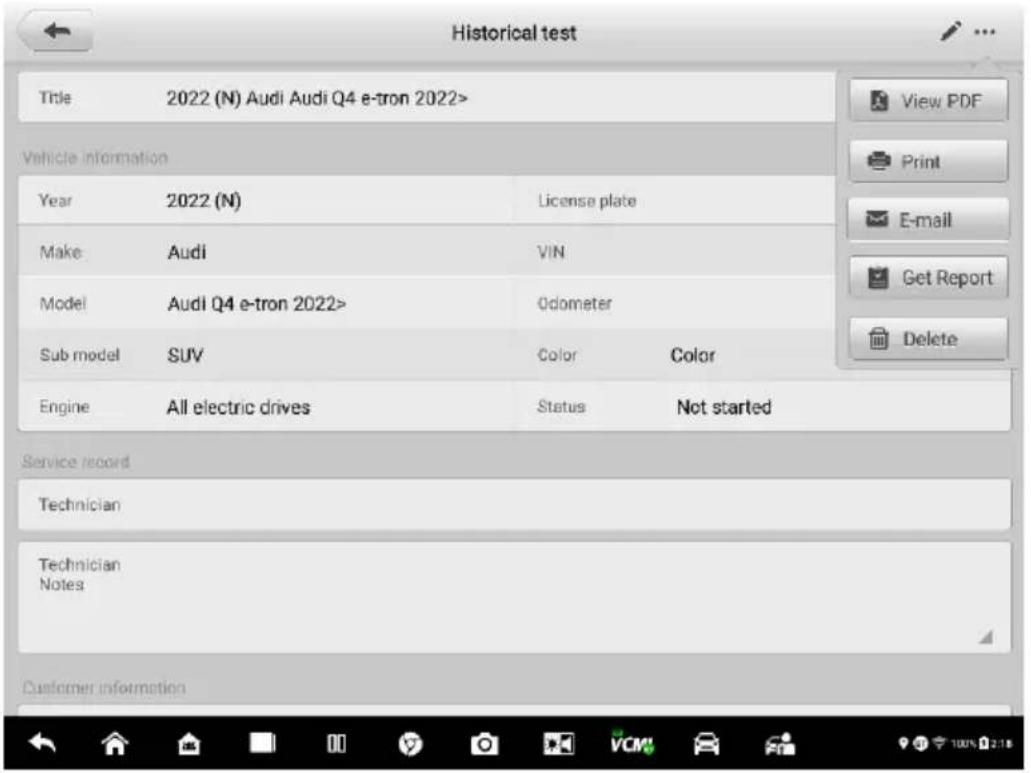This screenshot has width=1031, height=773.
Task: Open the MaxiSys home (garage) icon
Action: 189,744
